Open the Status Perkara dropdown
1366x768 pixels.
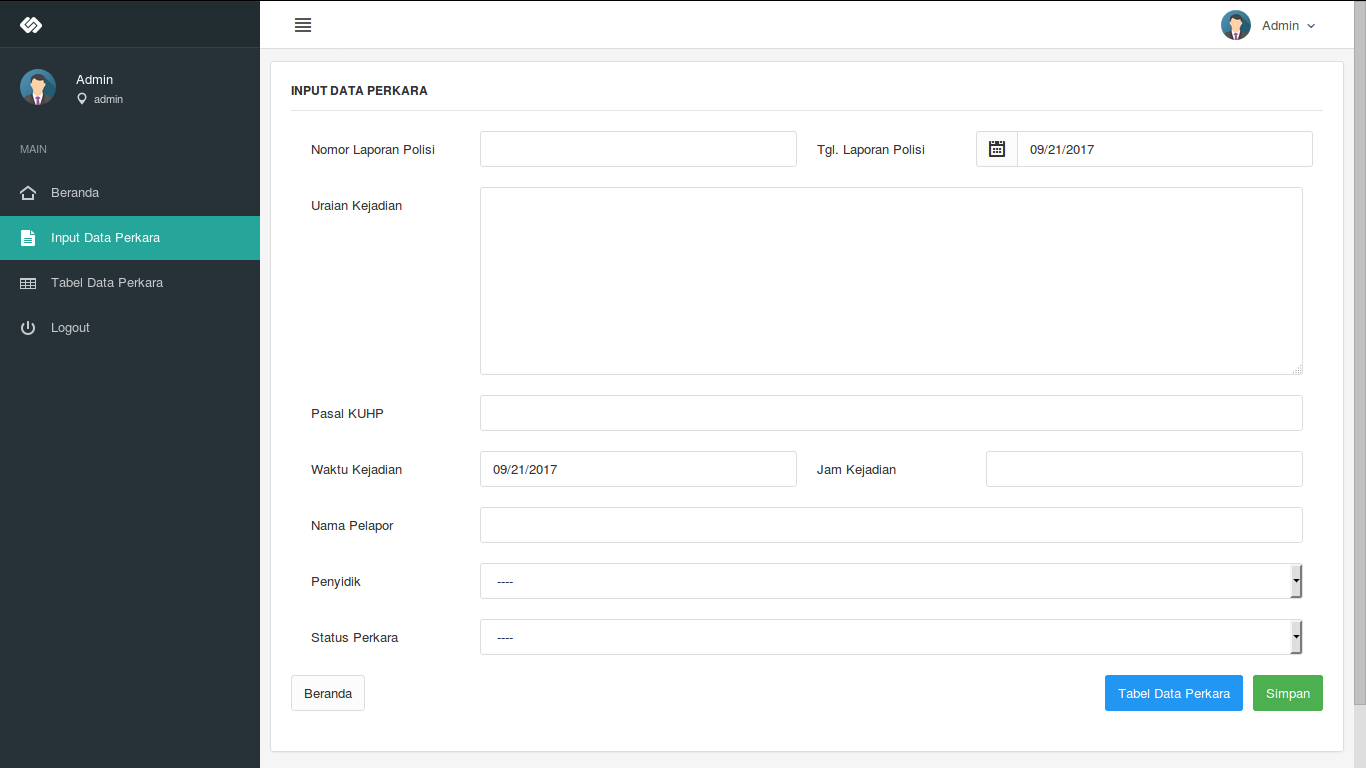click(890, 637)
